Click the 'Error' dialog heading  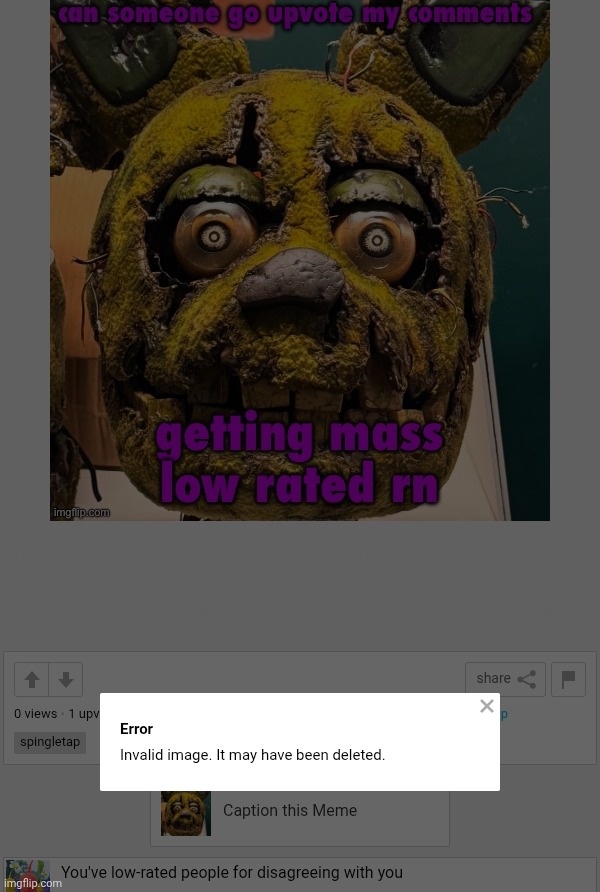(x=136, y=729)
